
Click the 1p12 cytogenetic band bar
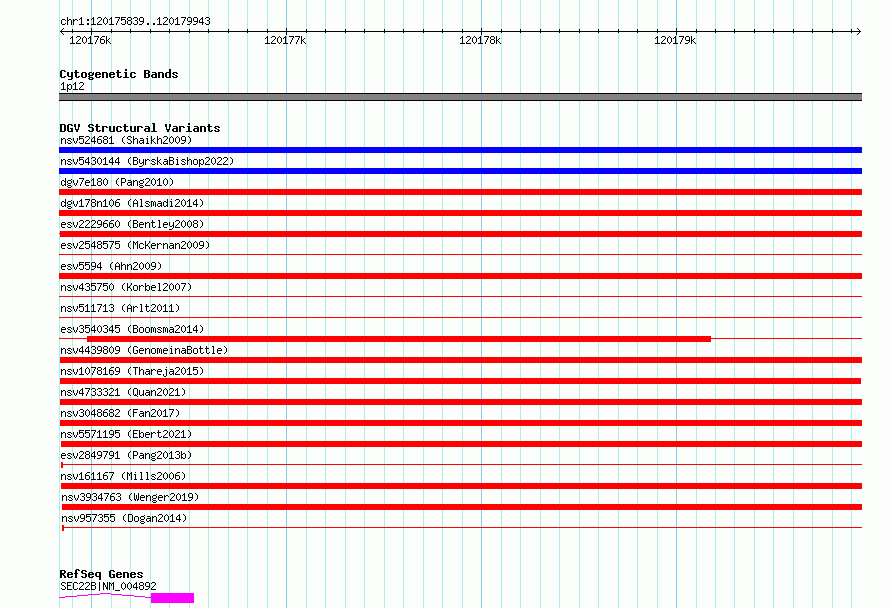(460, 97)
